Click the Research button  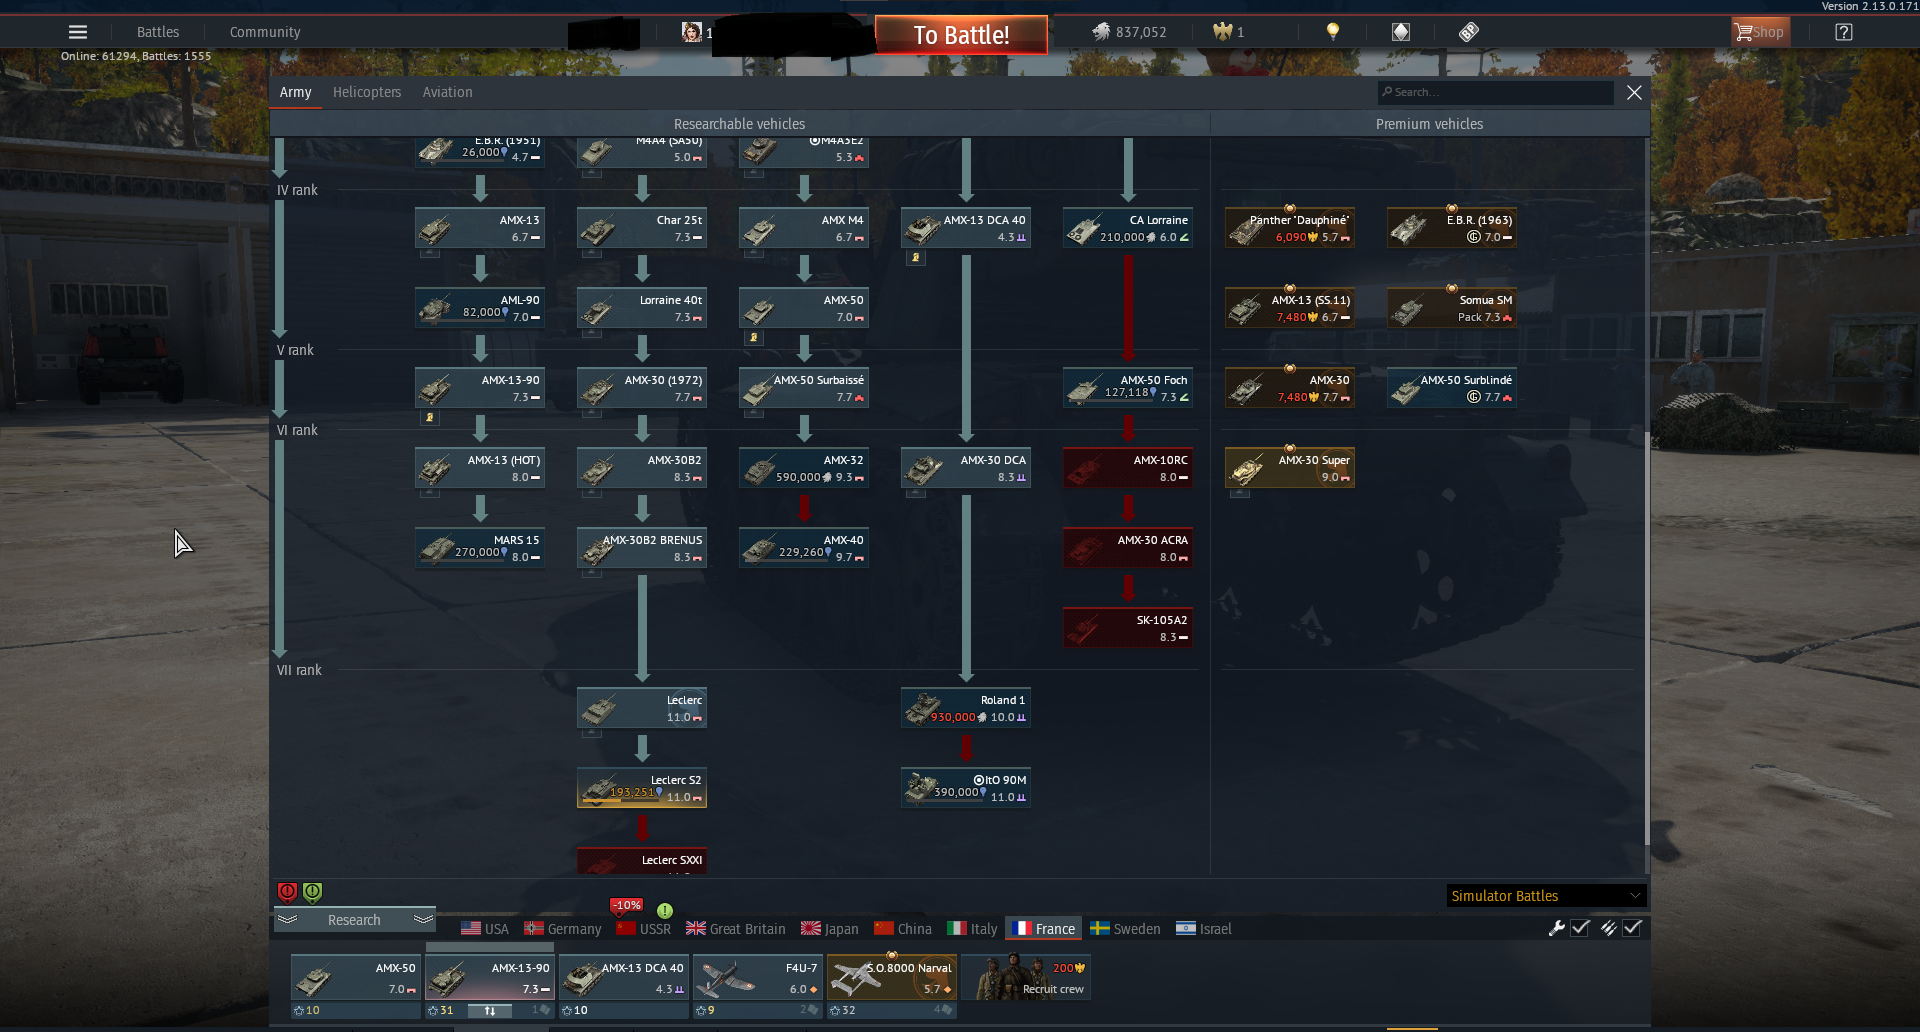point(354,920)
